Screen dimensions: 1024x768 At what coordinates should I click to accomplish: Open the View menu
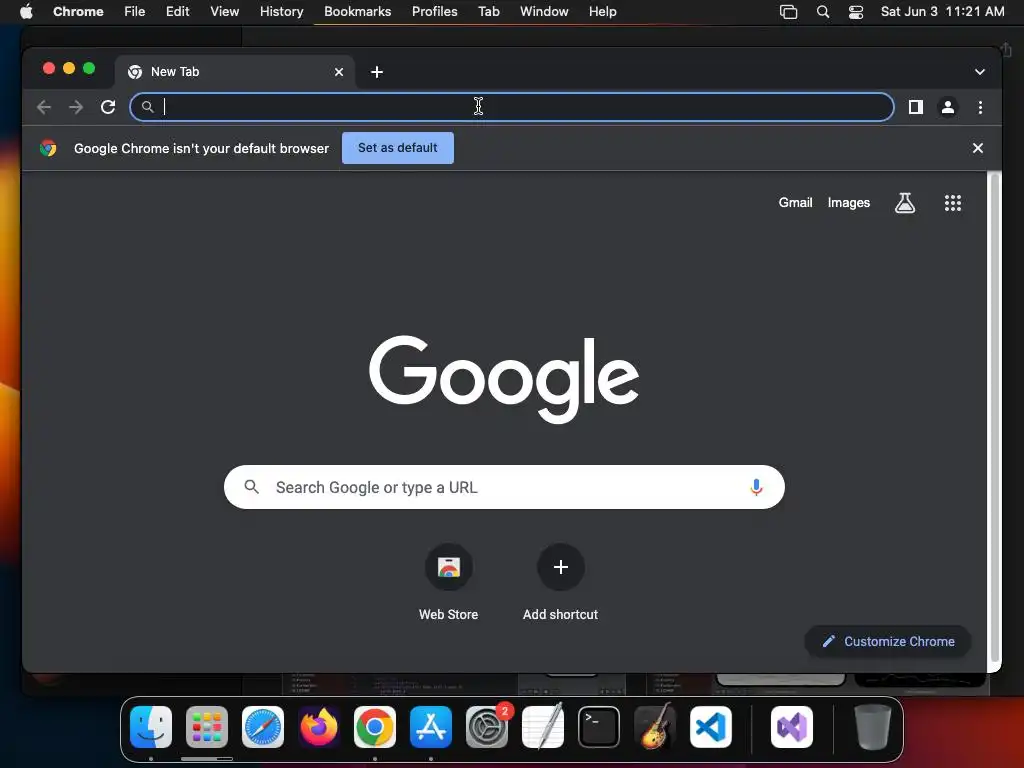point(225,12)
